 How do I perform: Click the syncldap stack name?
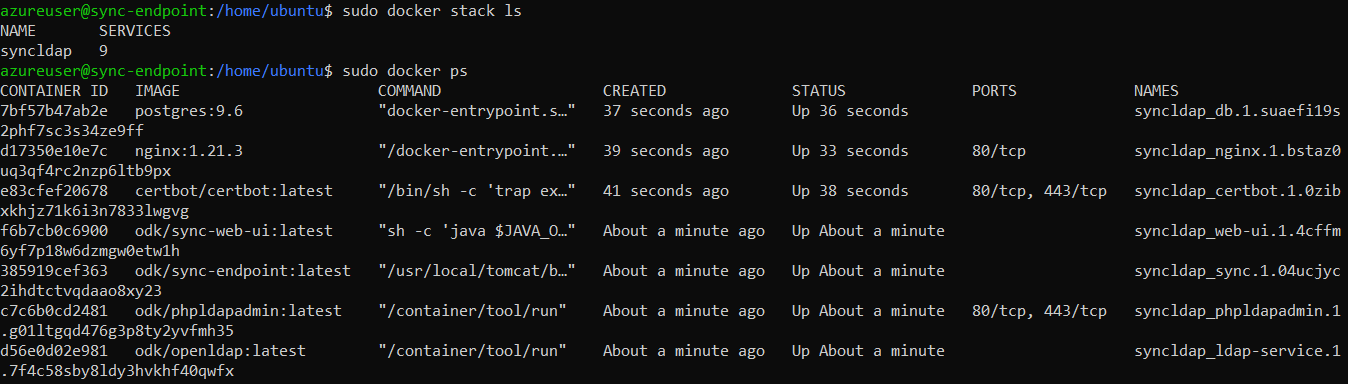click(x=36, y=51)
